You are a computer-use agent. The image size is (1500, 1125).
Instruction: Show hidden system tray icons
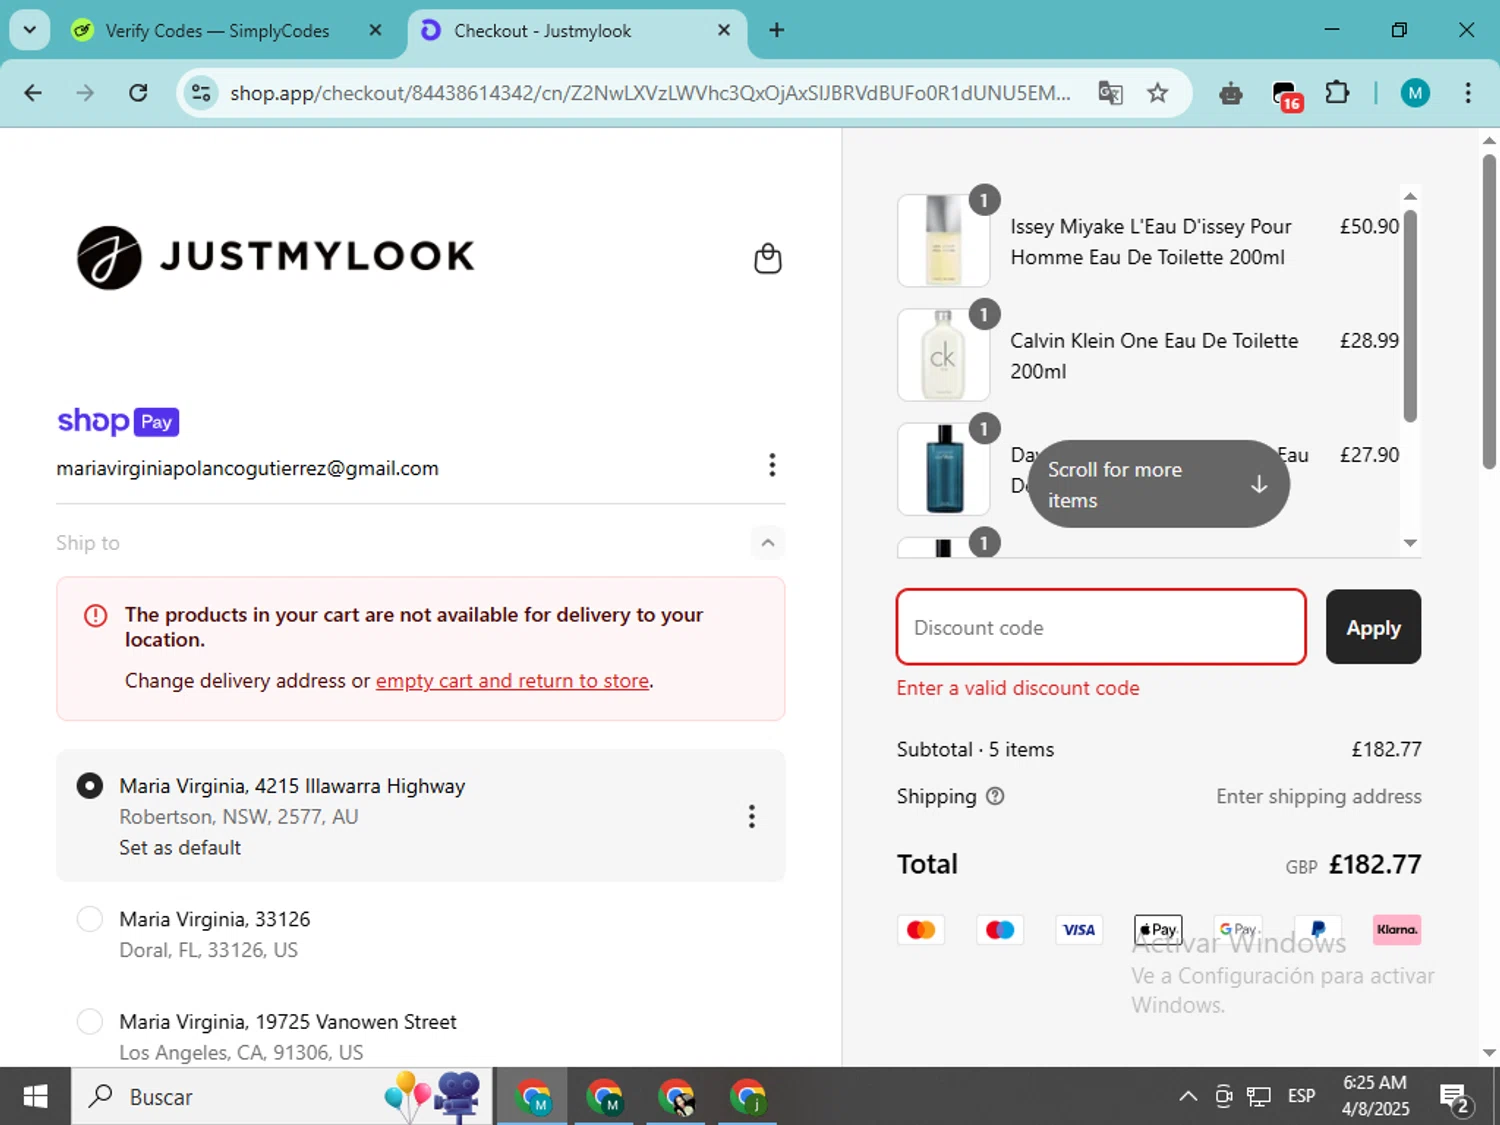(1187, 1097)
